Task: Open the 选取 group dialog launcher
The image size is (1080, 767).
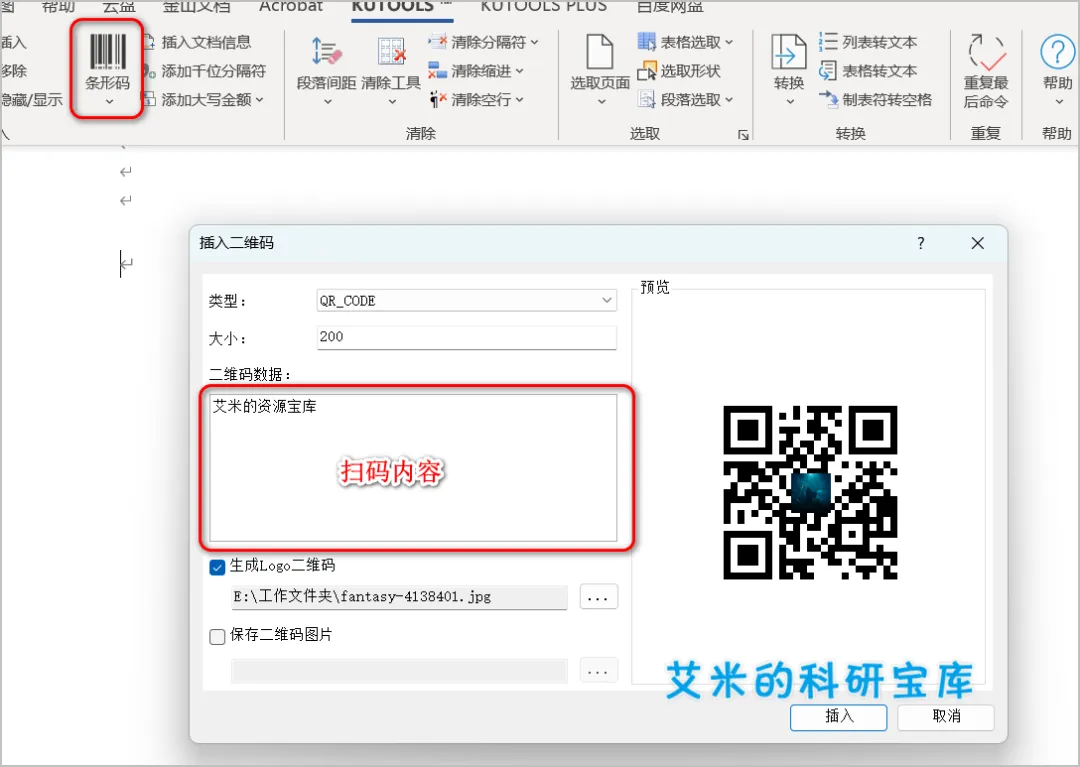Action: pyautogui.click(x=744, y=135)
